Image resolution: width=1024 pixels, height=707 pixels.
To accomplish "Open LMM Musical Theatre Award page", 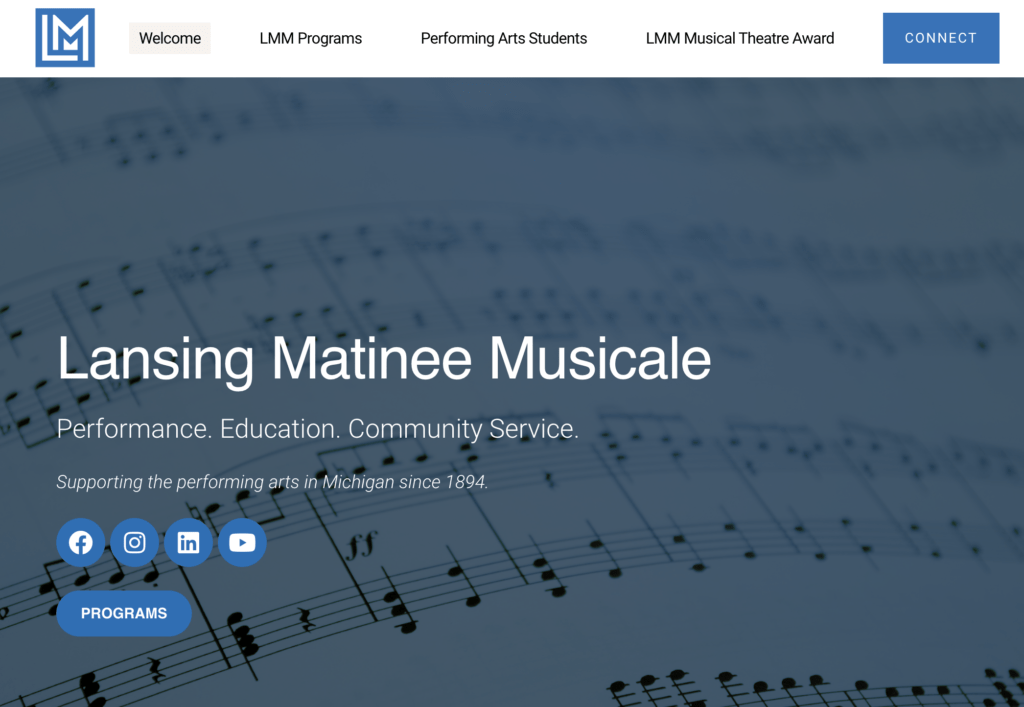I will click(740, 38).
